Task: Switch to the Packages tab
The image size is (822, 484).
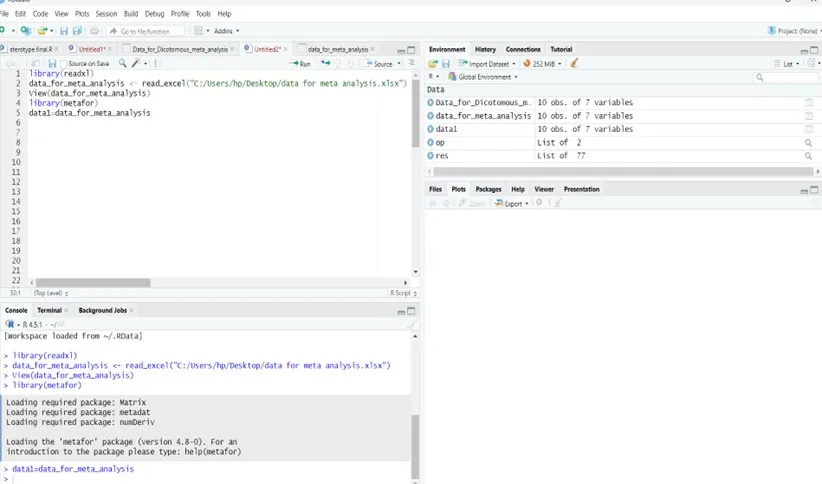Action: 488,189
